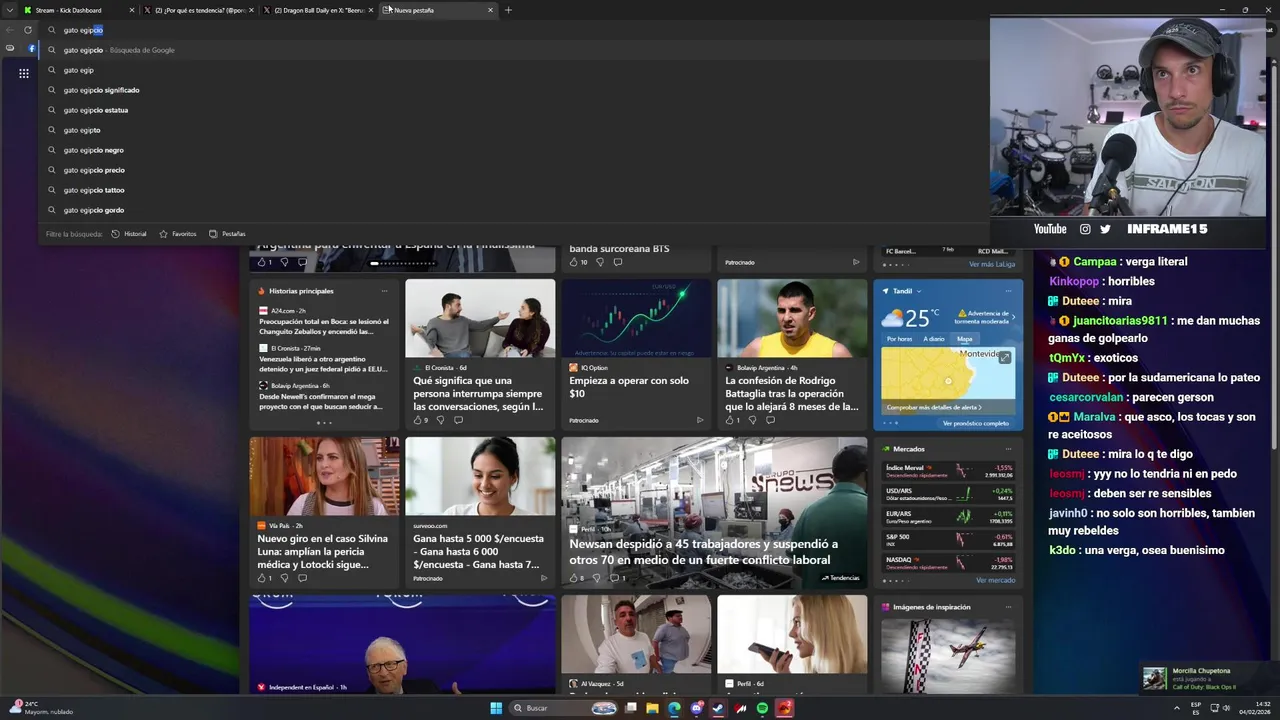The height and width of the screenshot is (720, 1280).
Task: Open Ver más LaLiga link
Action: (991, 264)
